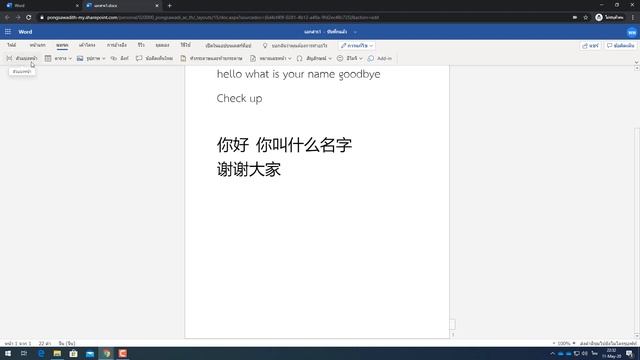Open the Add-in button
The width and height of the screenshot is (640, 360).
(380, 58)
